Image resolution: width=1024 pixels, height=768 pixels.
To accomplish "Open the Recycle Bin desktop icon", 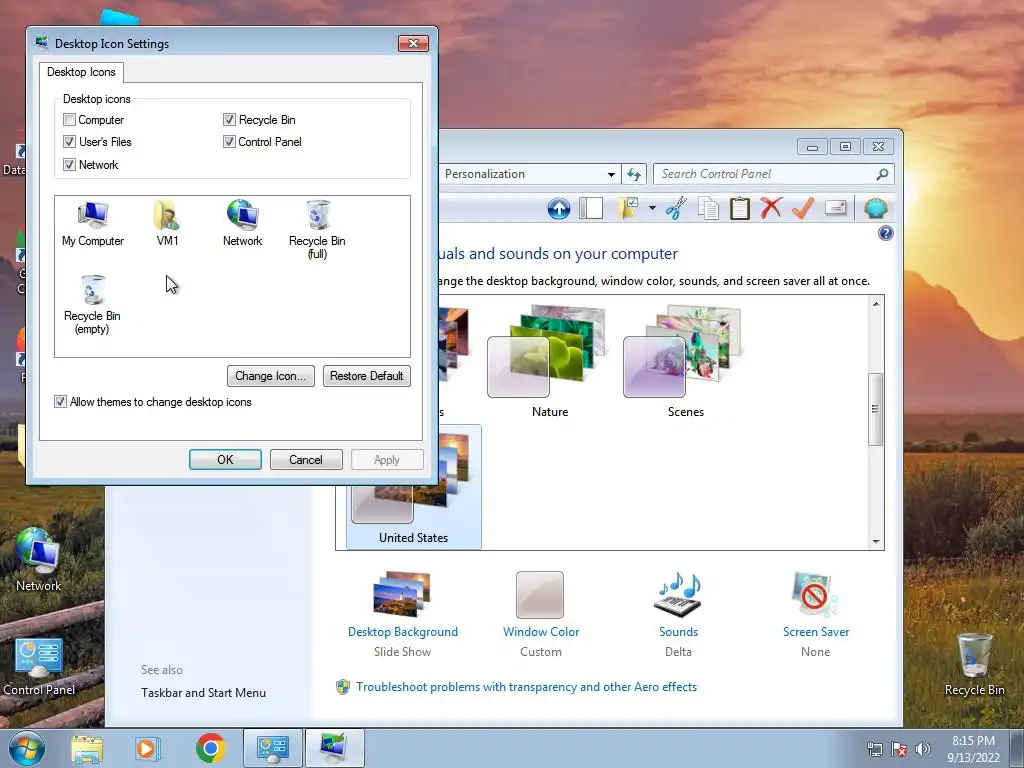I will point(974,664).
